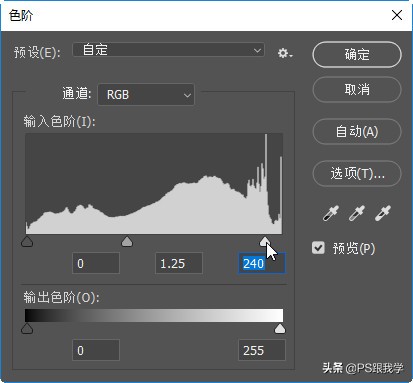The image size is (413, 383).
Task: Click the output white slider handle
Action: pos(280,328)
